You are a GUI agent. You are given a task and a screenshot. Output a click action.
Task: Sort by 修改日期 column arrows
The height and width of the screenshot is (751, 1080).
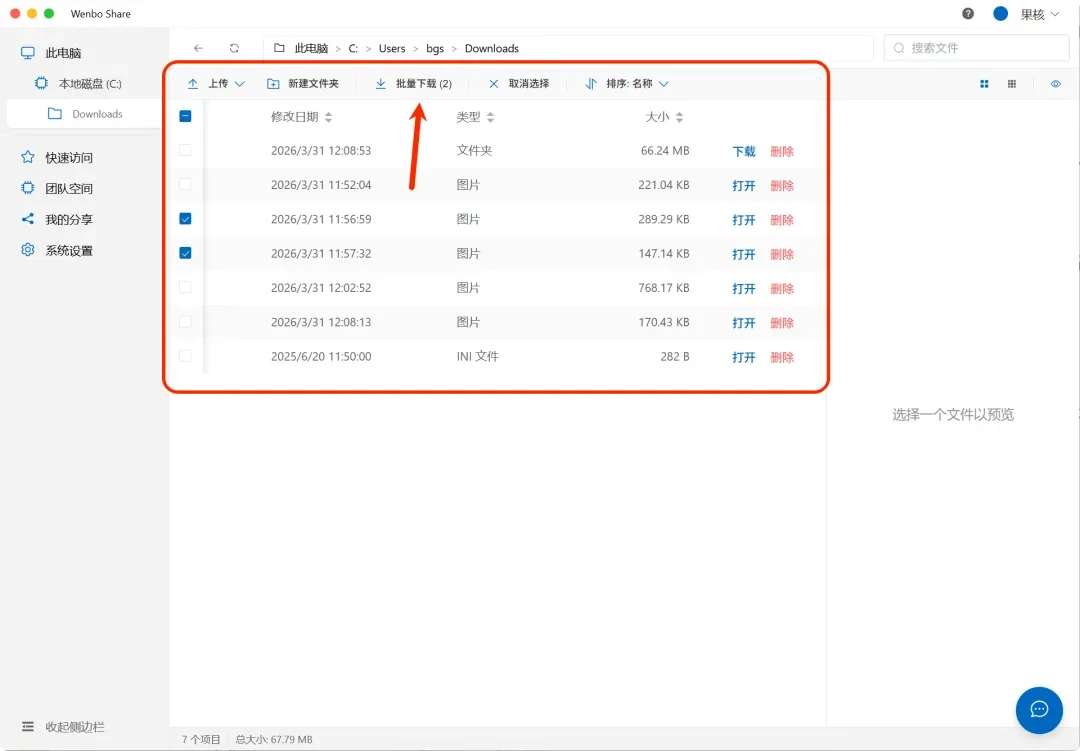pyautogui.click(x=329, y=117)
